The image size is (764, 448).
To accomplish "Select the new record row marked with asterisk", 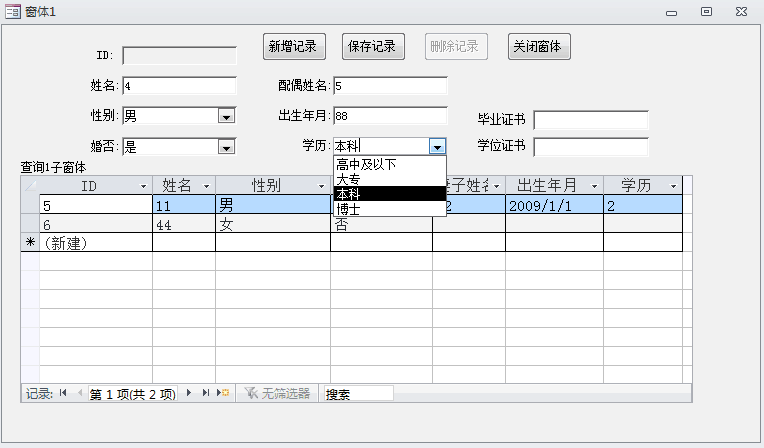I will 30,242.
